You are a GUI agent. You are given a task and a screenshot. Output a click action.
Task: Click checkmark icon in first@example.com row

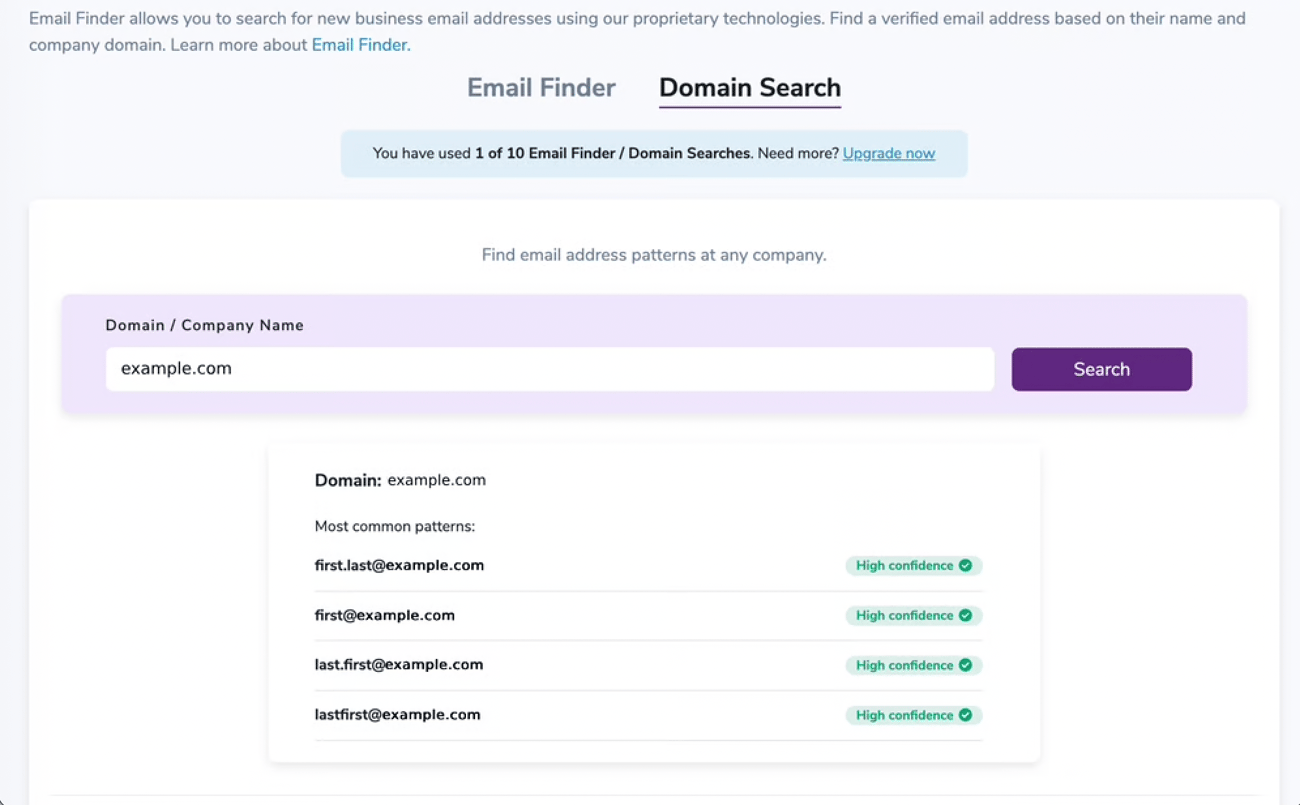(x=965, y=616)
